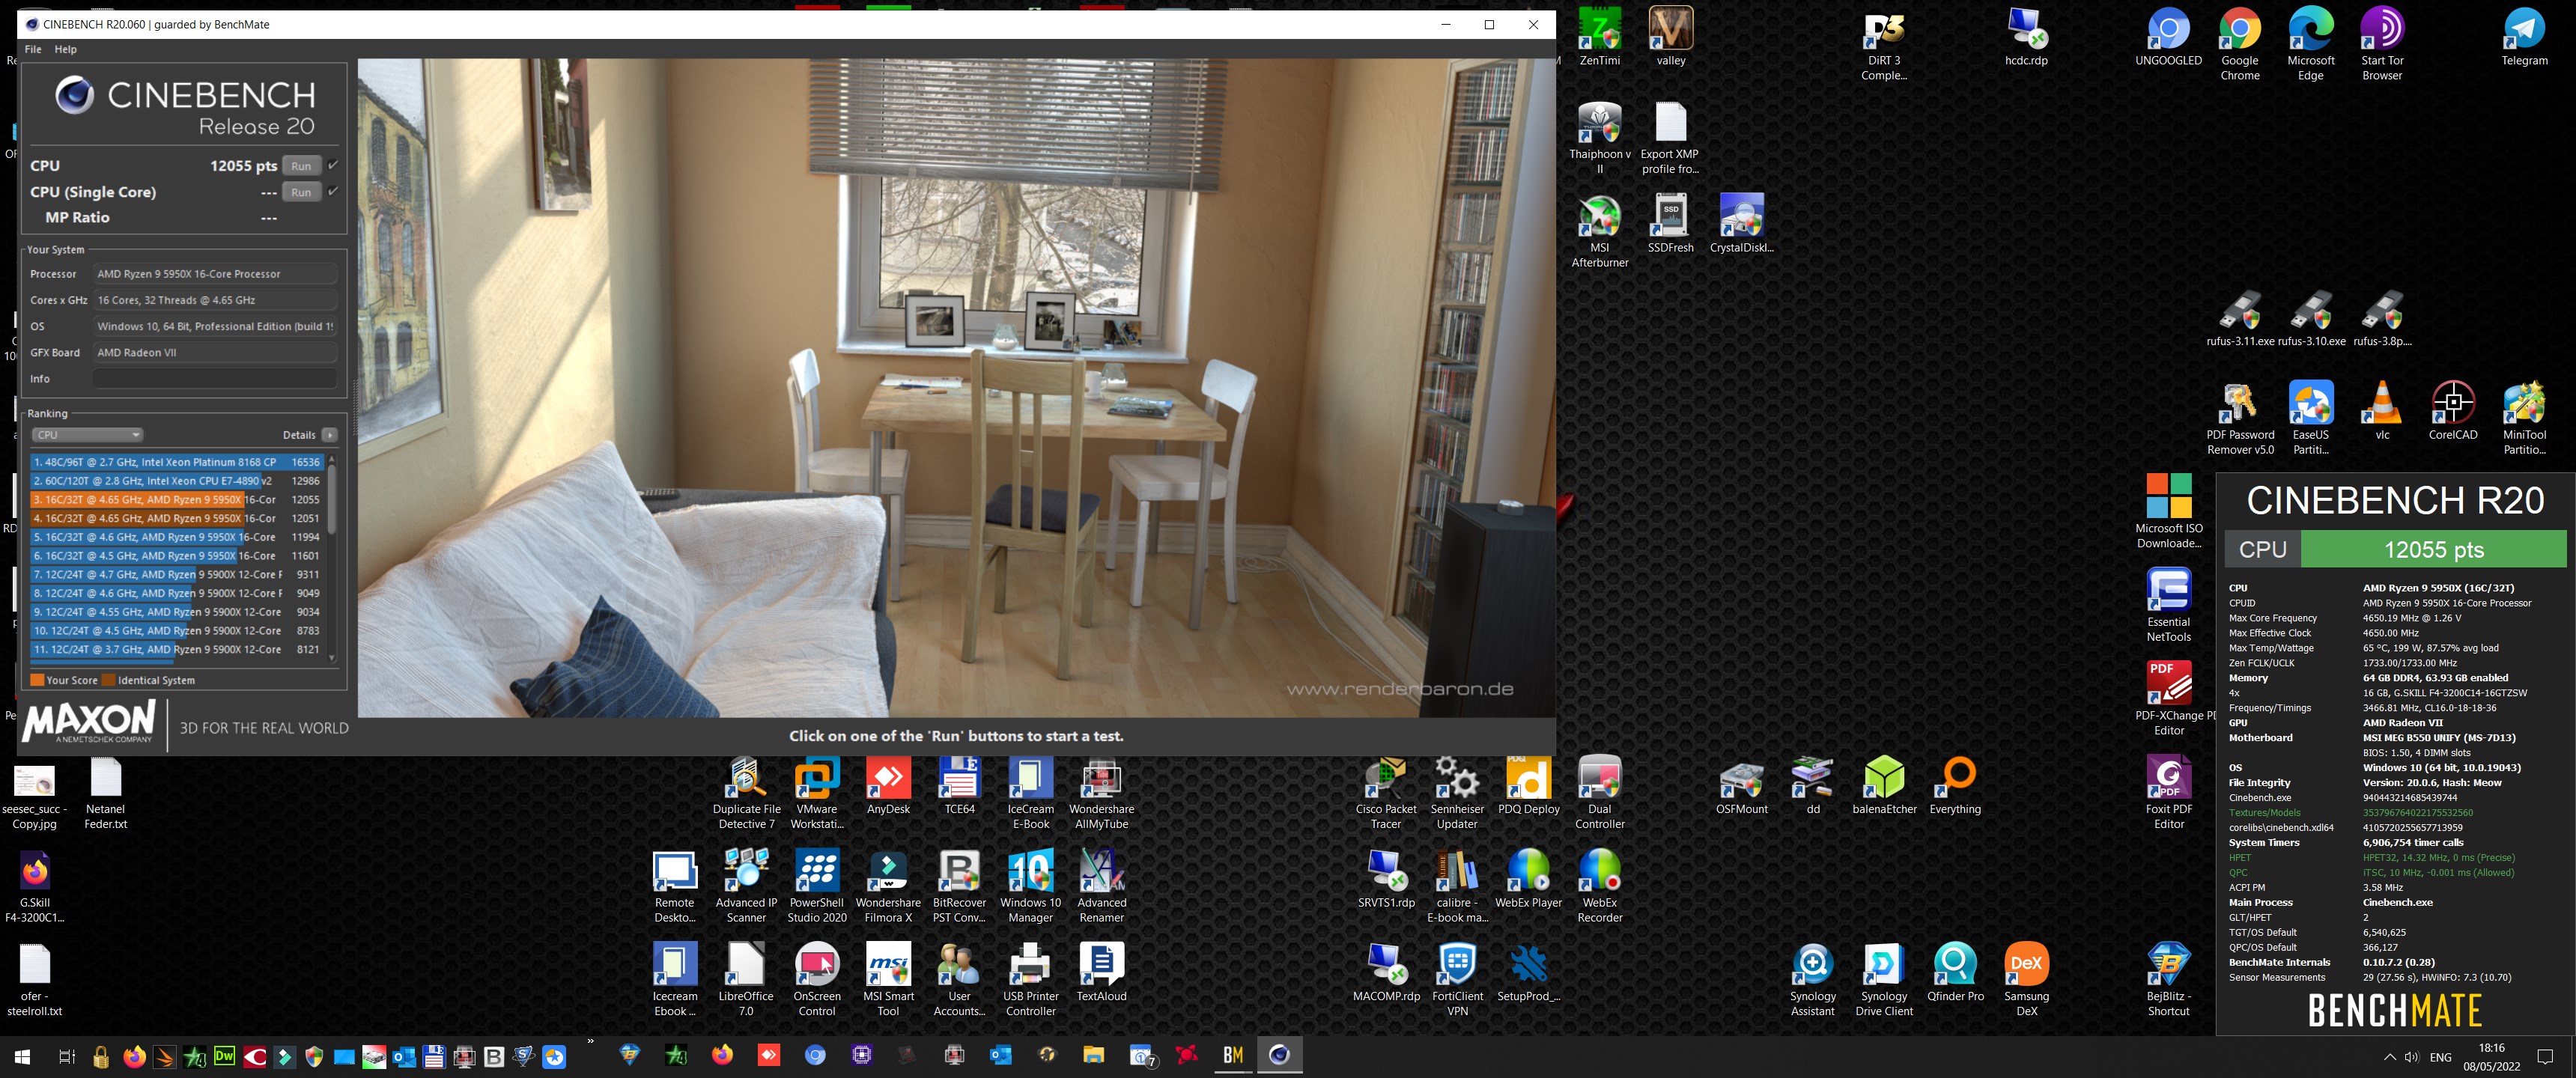Viewport: 2576px width, 1078px height.
Task: Click the ranking list scrollbar
Action: coord(332,500)
